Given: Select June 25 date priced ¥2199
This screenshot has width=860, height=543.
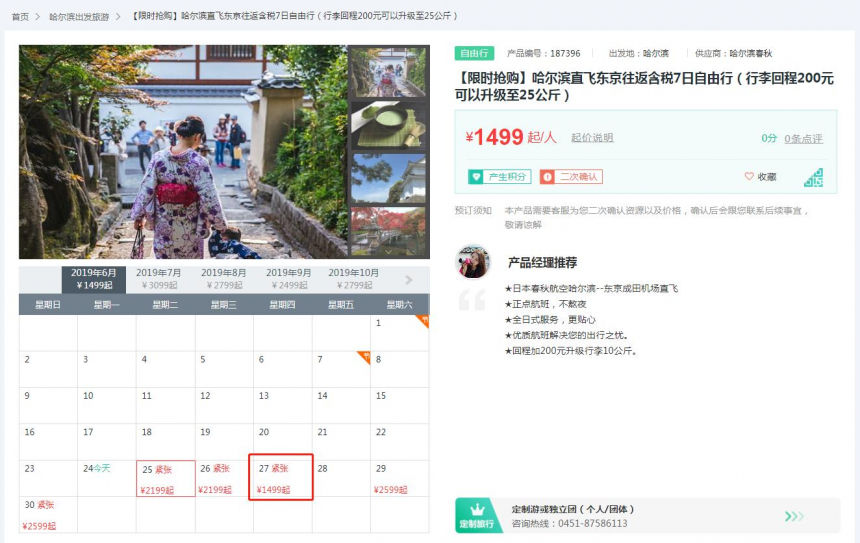Looking at the screenshot, I should [166, 478].
